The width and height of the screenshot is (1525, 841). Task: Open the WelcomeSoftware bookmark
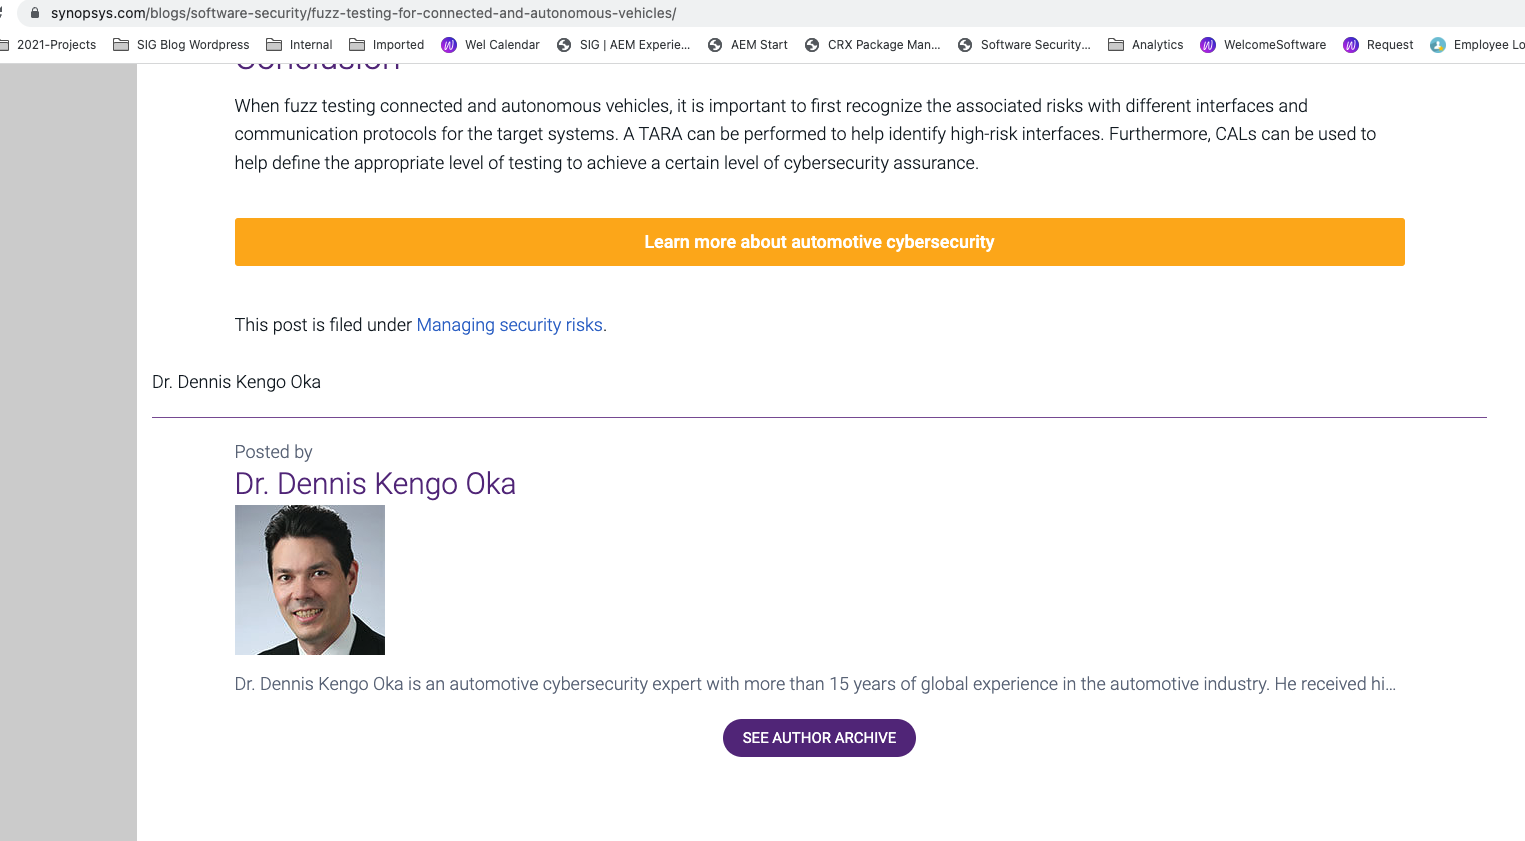[1263, 45]
